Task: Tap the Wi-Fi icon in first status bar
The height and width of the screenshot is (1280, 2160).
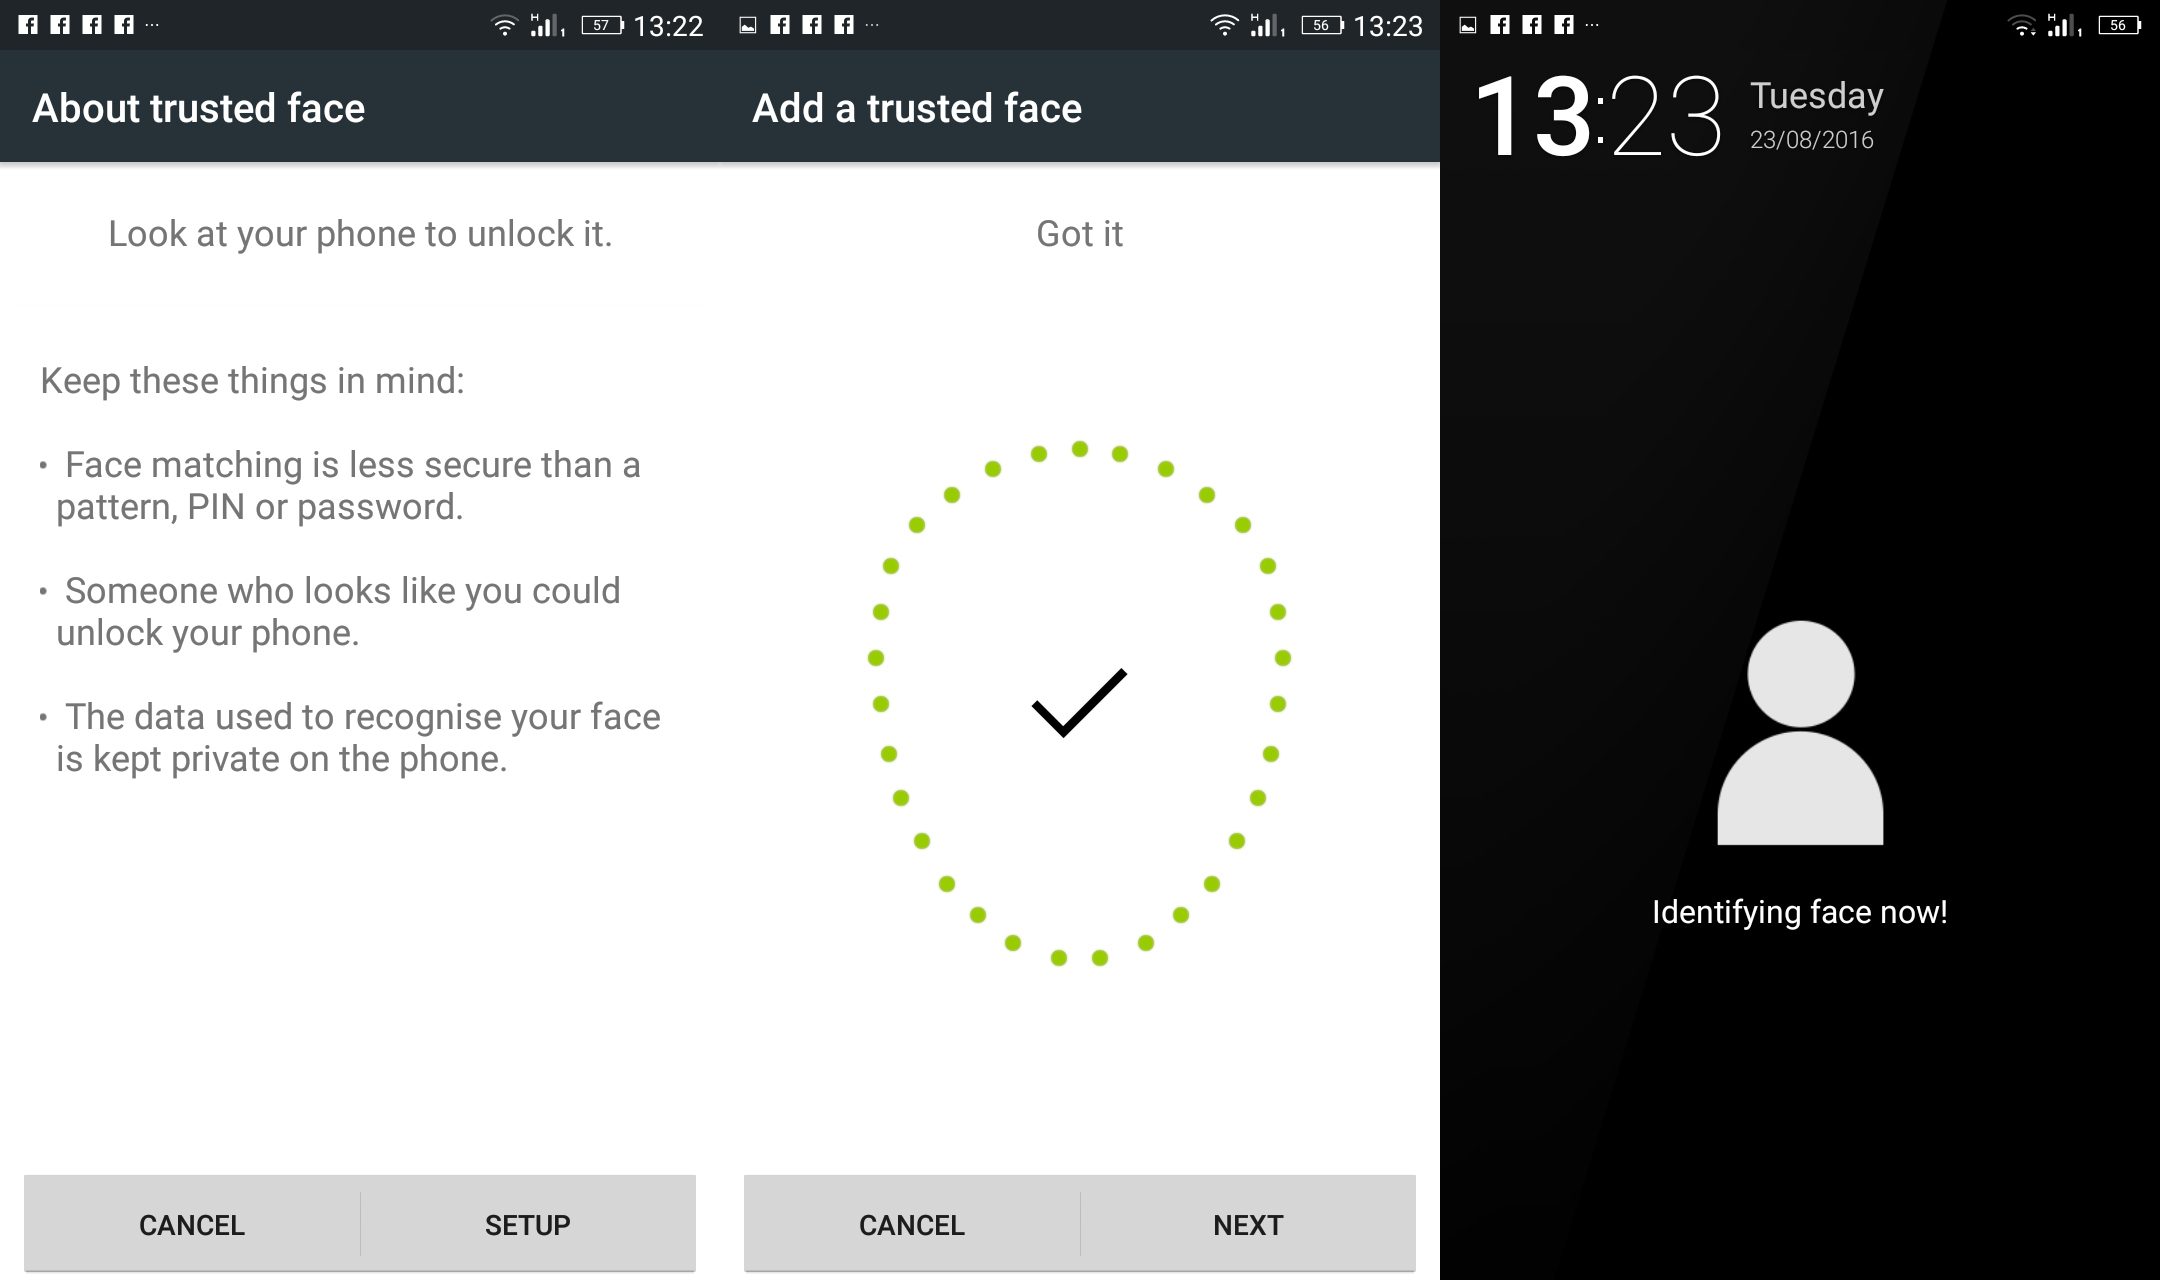Action: click(505, 26)
